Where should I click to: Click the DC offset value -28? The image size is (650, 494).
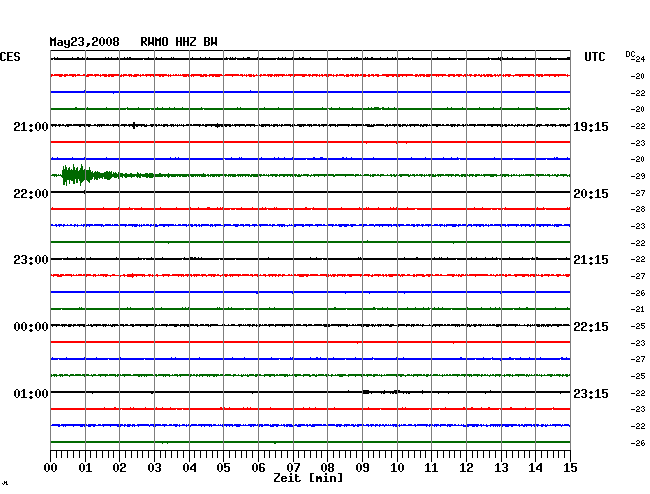click(638, 209)
